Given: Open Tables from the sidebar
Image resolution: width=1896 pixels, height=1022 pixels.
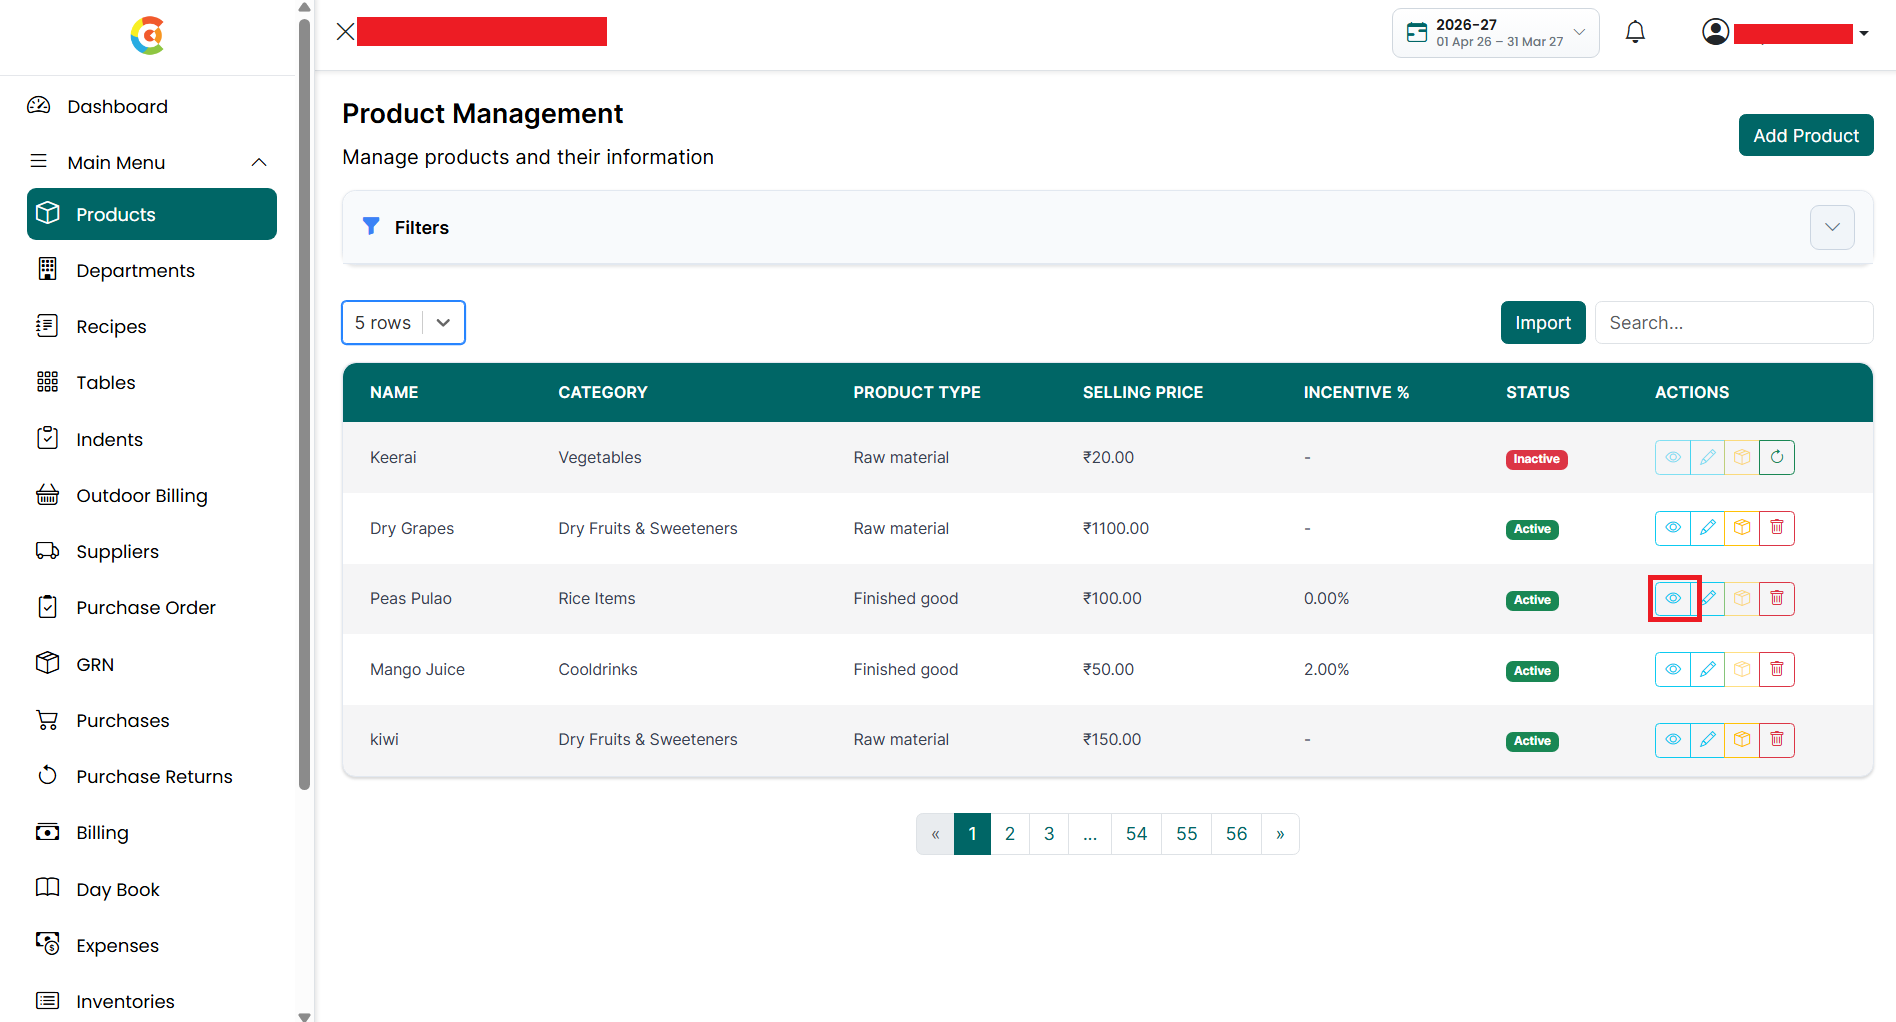Looking at the screenshot, I should coord(152,383).
